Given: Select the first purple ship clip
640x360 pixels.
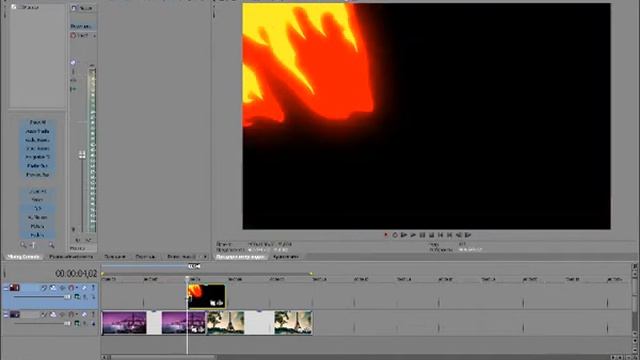Looking at the screenshot, I should (124, 322).
